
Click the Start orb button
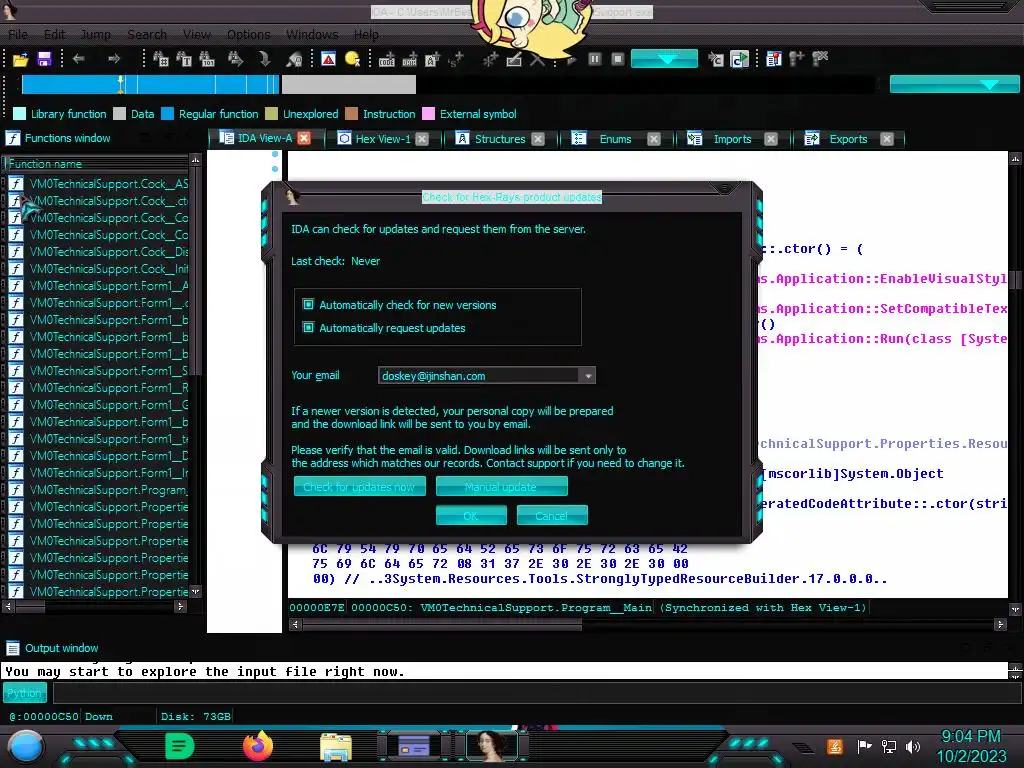coord(25,747)
